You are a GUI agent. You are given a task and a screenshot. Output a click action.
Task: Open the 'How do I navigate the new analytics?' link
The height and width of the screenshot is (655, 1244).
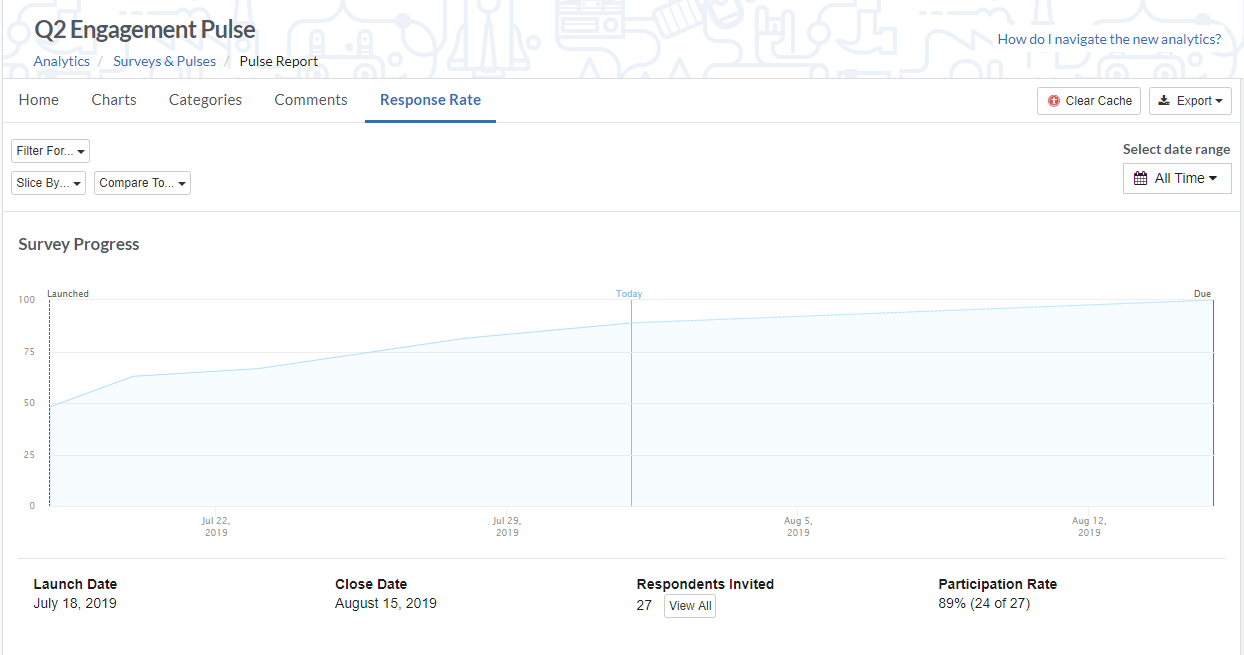coord(1109,38)
